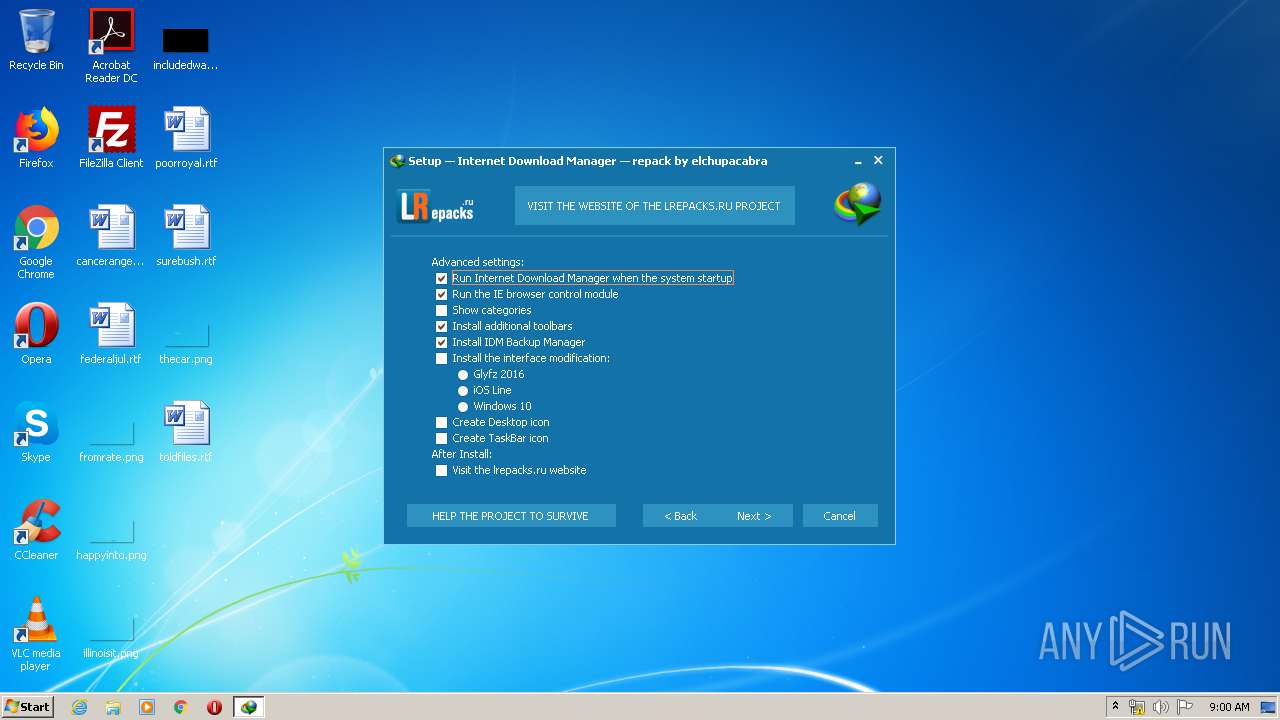Select toldfiles.rtf document icon
The height and width of the screenshot is (720, 1280).
tap(186, 432)
